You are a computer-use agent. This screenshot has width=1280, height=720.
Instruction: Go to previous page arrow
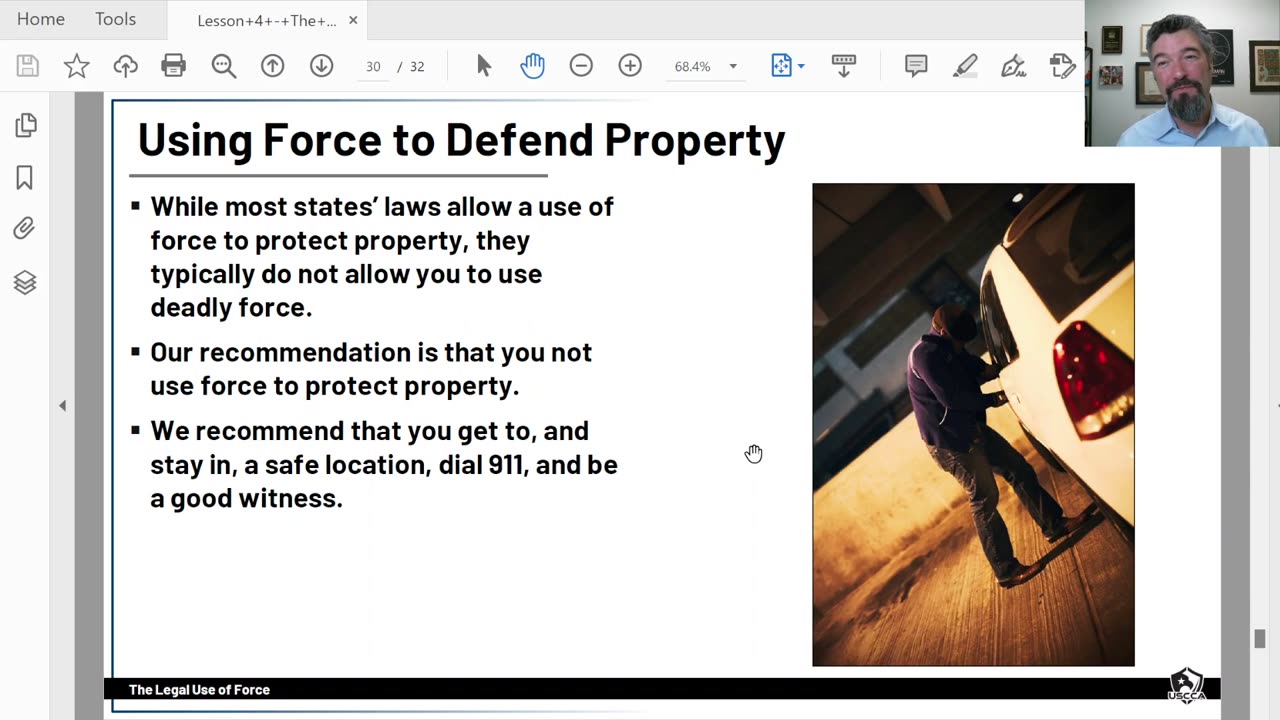pyautogui.click(x=272, y=66)
